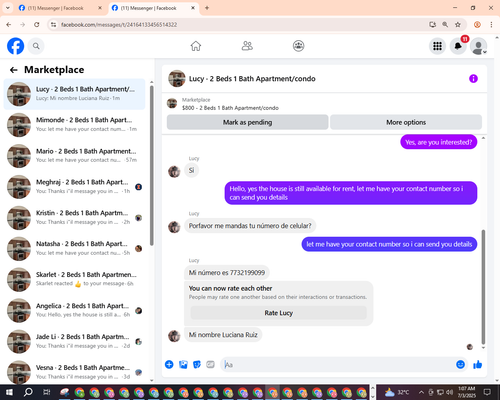Viewport: 500px width, 400px height.
Task: Open Angelica conversation in the list
Action: [x=74, y=310]
